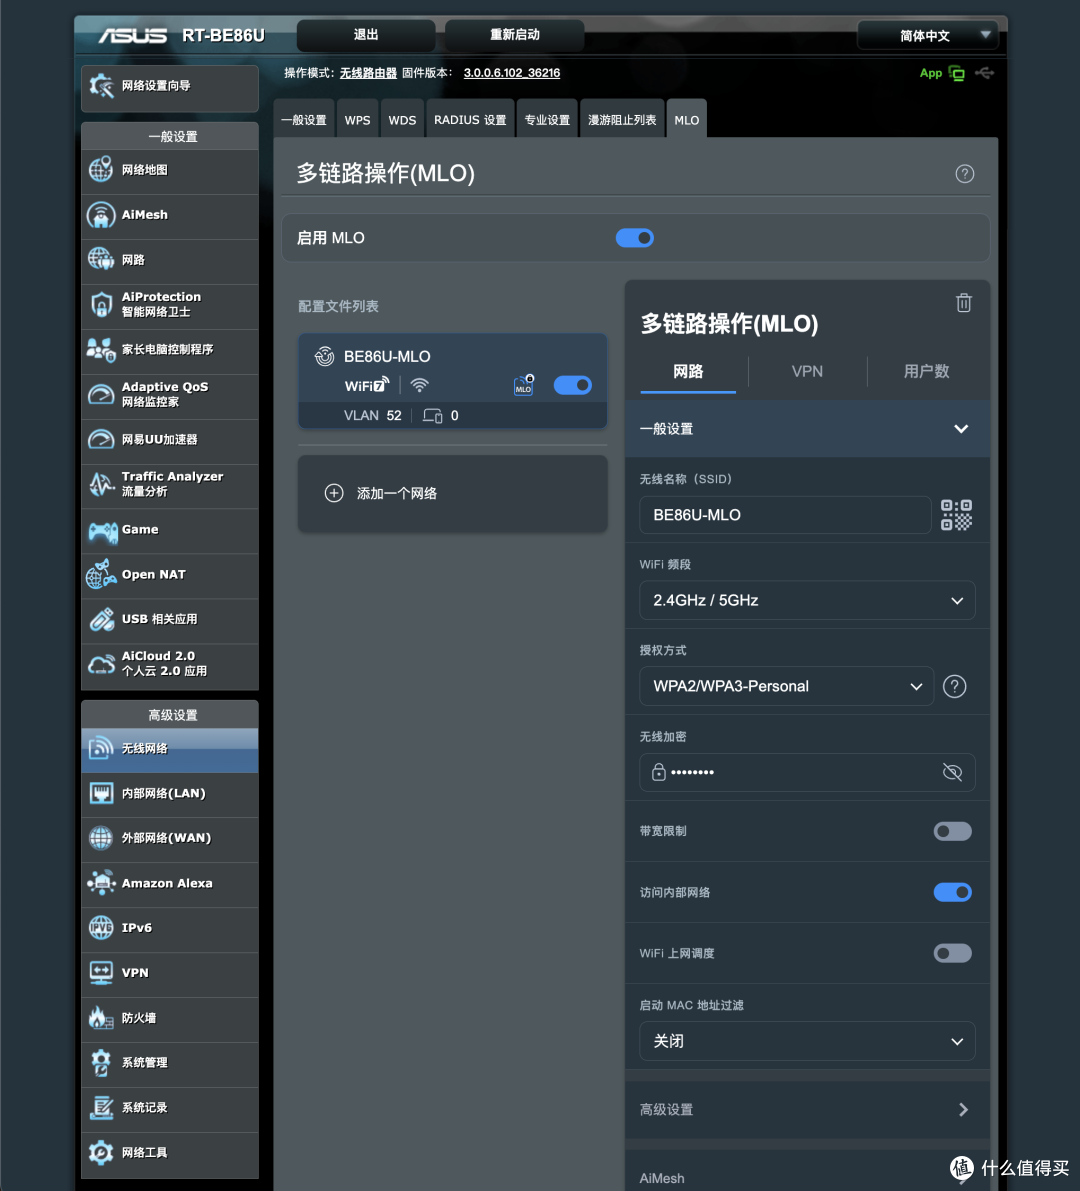Click the MLO badge icon on BE86U-MLO profile

click(x=524, y=385)
